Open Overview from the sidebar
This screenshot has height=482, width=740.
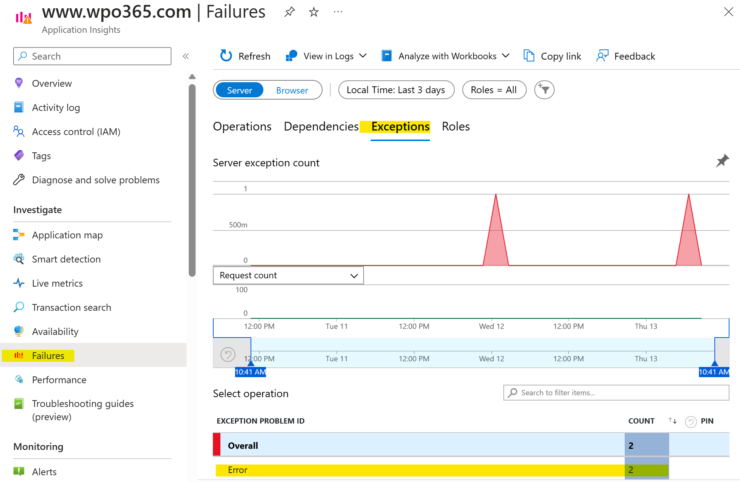52,84
